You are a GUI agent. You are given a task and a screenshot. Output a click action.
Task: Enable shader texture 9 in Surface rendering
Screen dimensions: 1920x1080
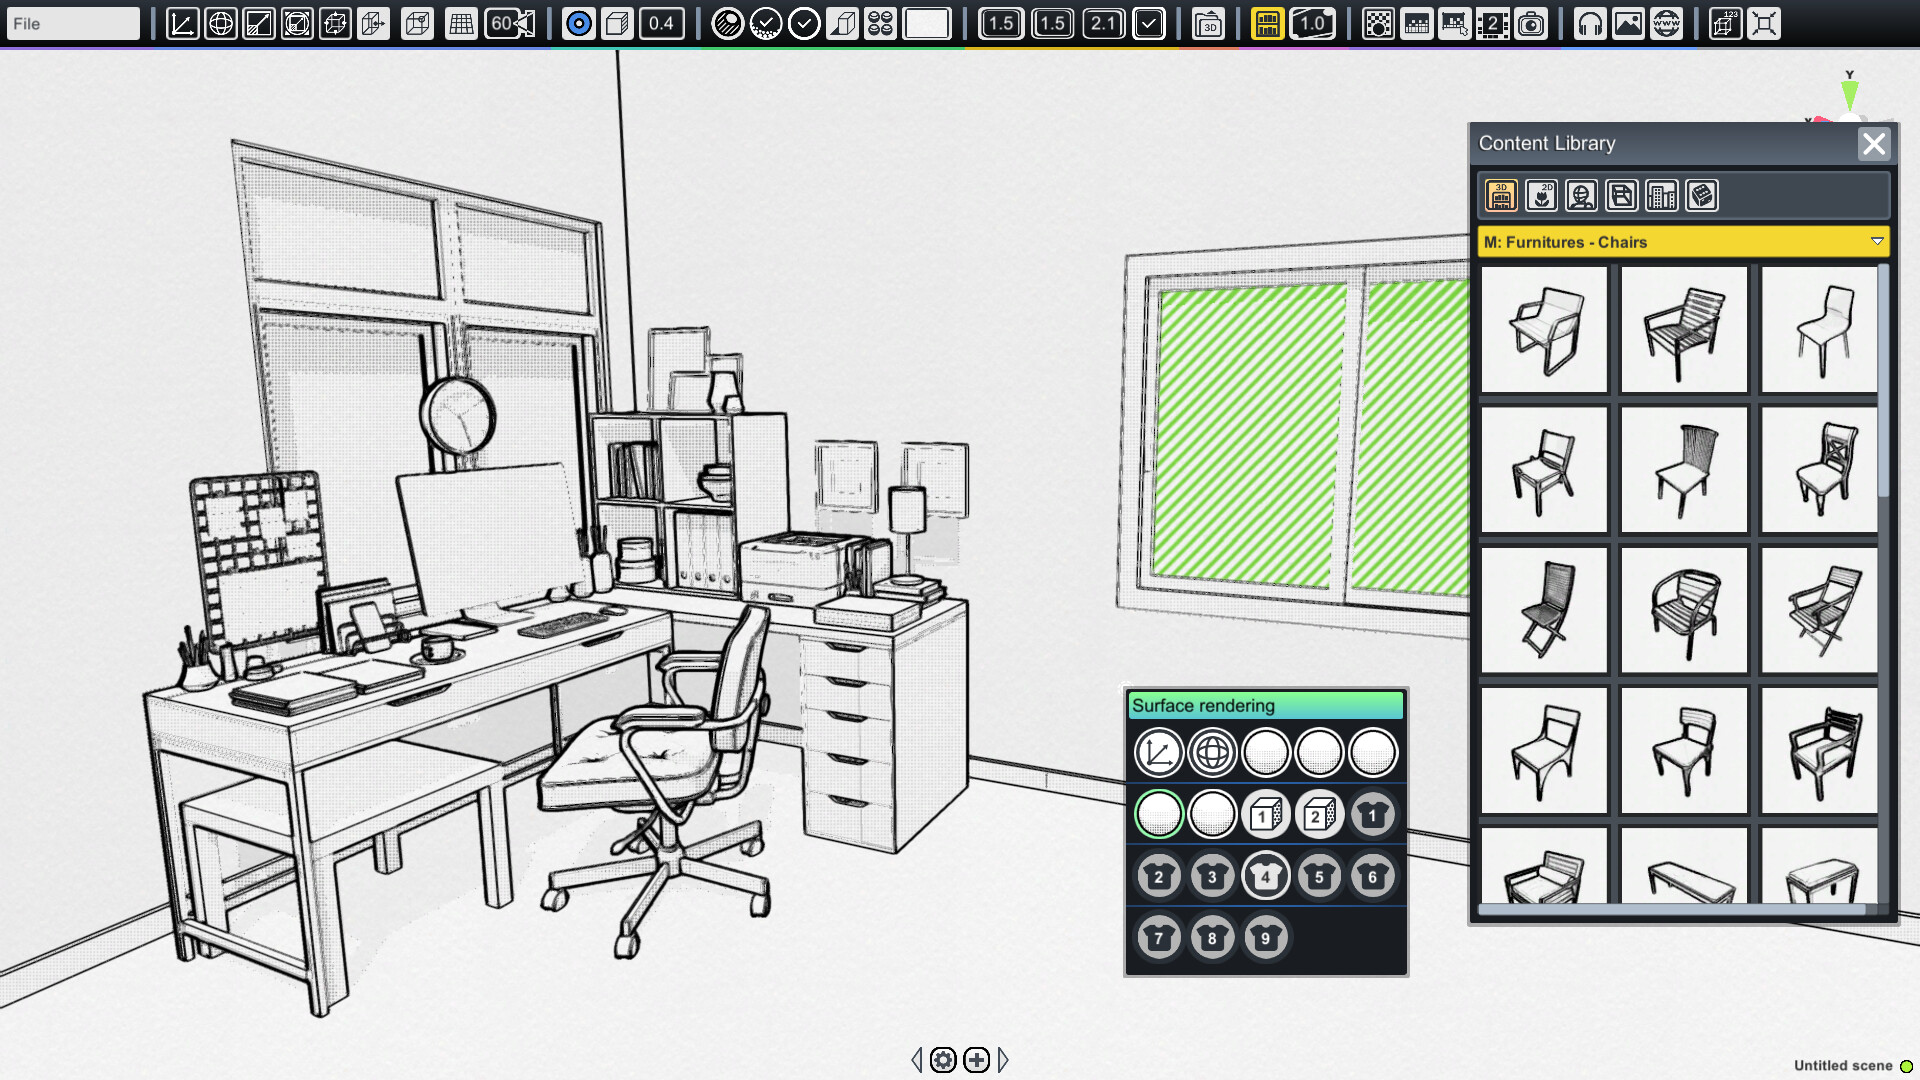(1266, 937)
